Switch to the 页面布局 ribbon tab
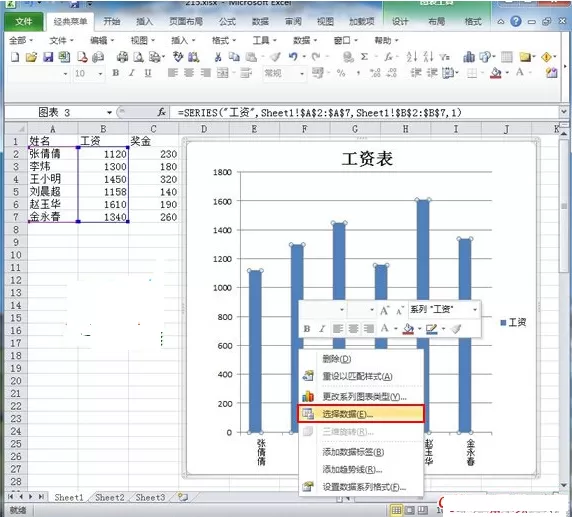The height and width of the screenshot is (517, 572). [x=186, y=22]
